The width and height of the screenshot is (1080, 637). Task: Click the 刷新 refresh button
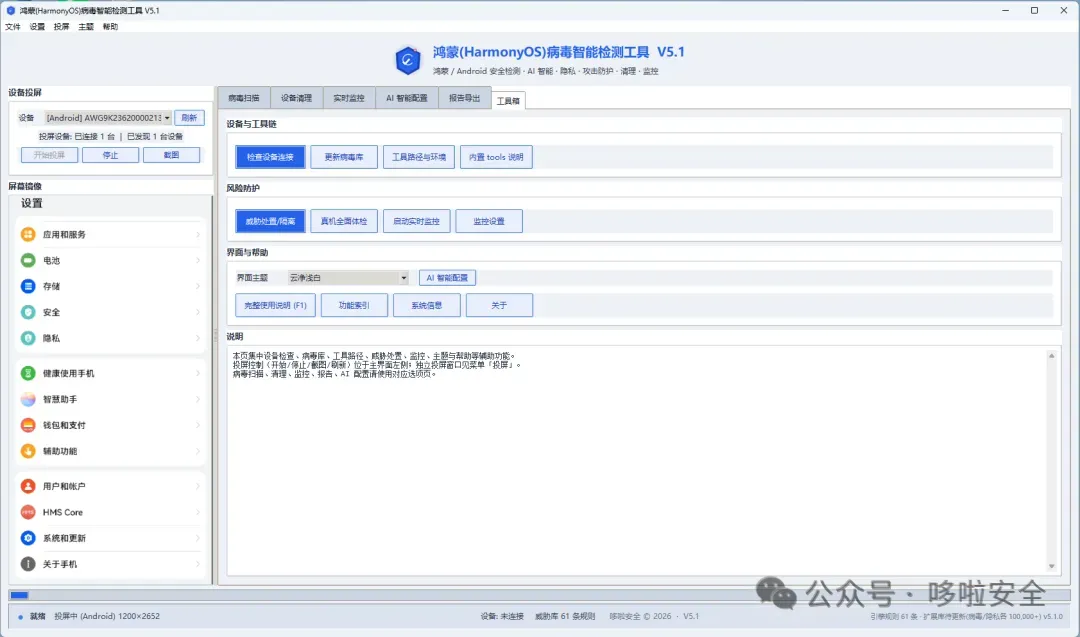(189, 118)
